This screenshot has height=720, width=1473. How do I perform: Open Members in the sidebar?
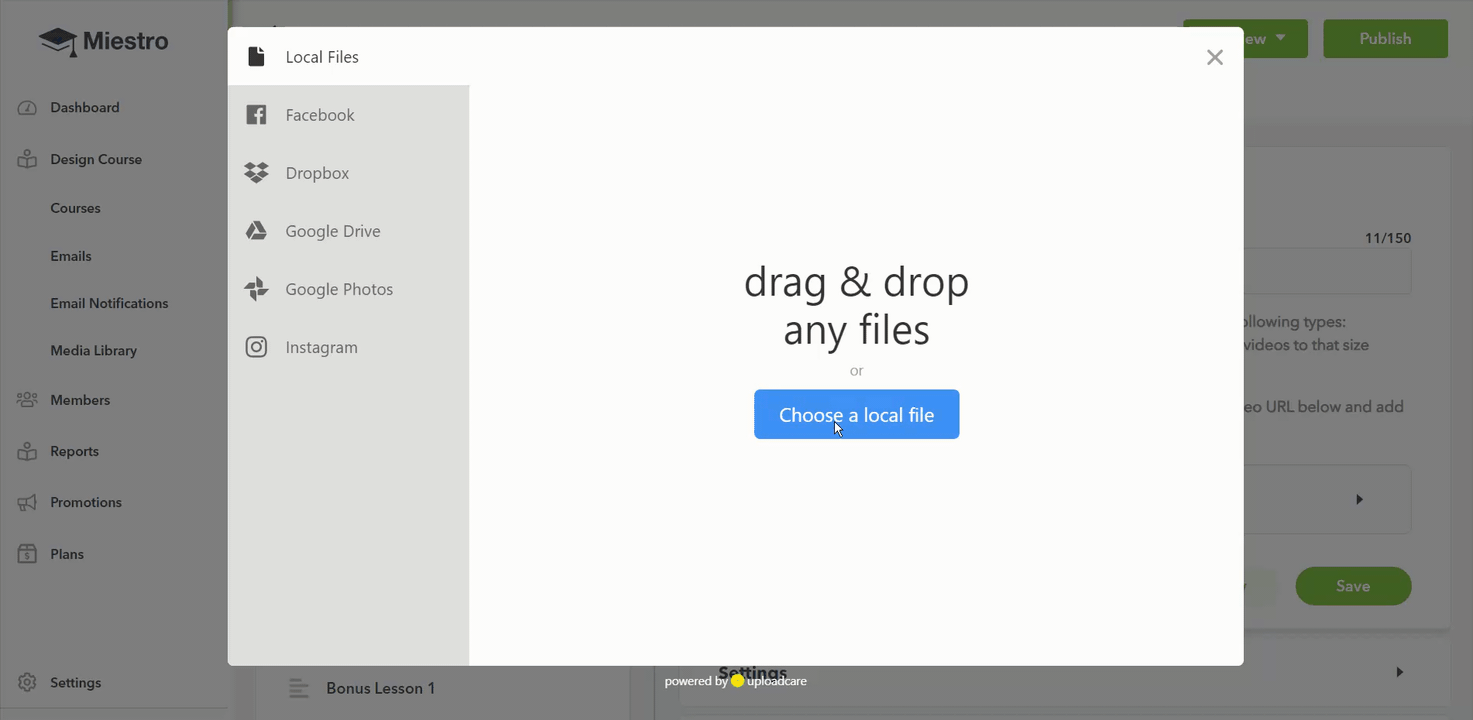pyautogui.click(x=80, y=400)
